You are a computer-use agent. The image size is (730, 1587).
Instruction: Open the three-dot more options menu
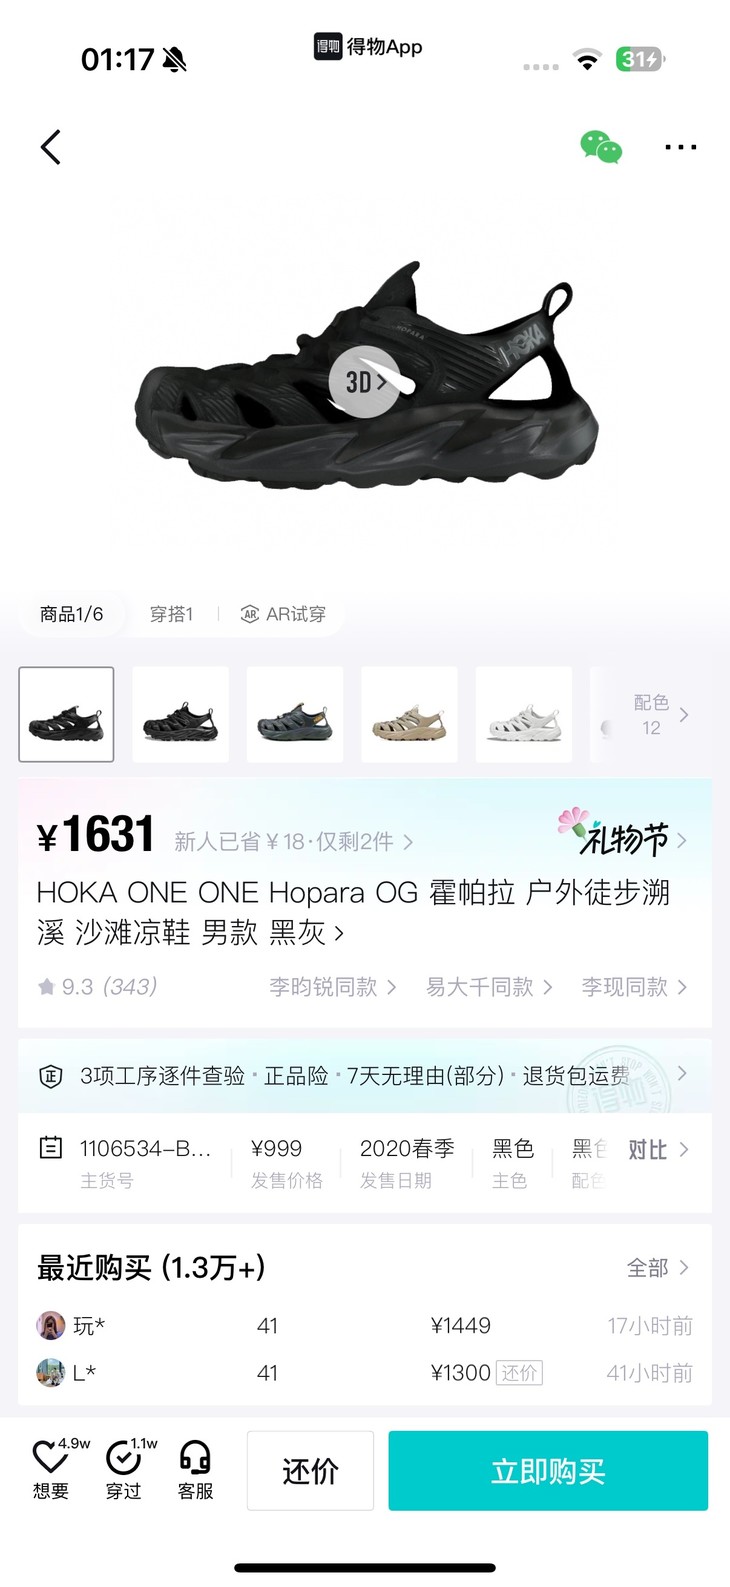pyautogui.click(x=681, y=147)
